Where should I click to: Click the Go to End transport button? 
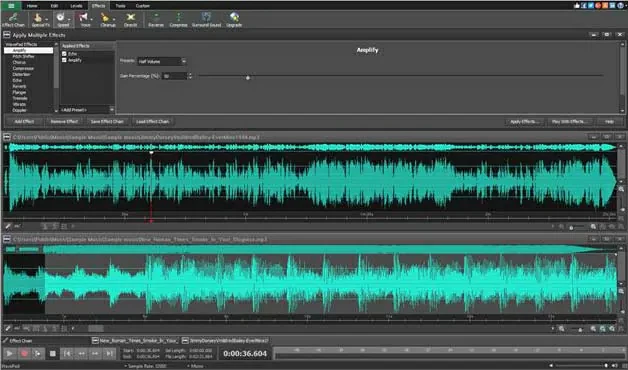coord(109,353)
